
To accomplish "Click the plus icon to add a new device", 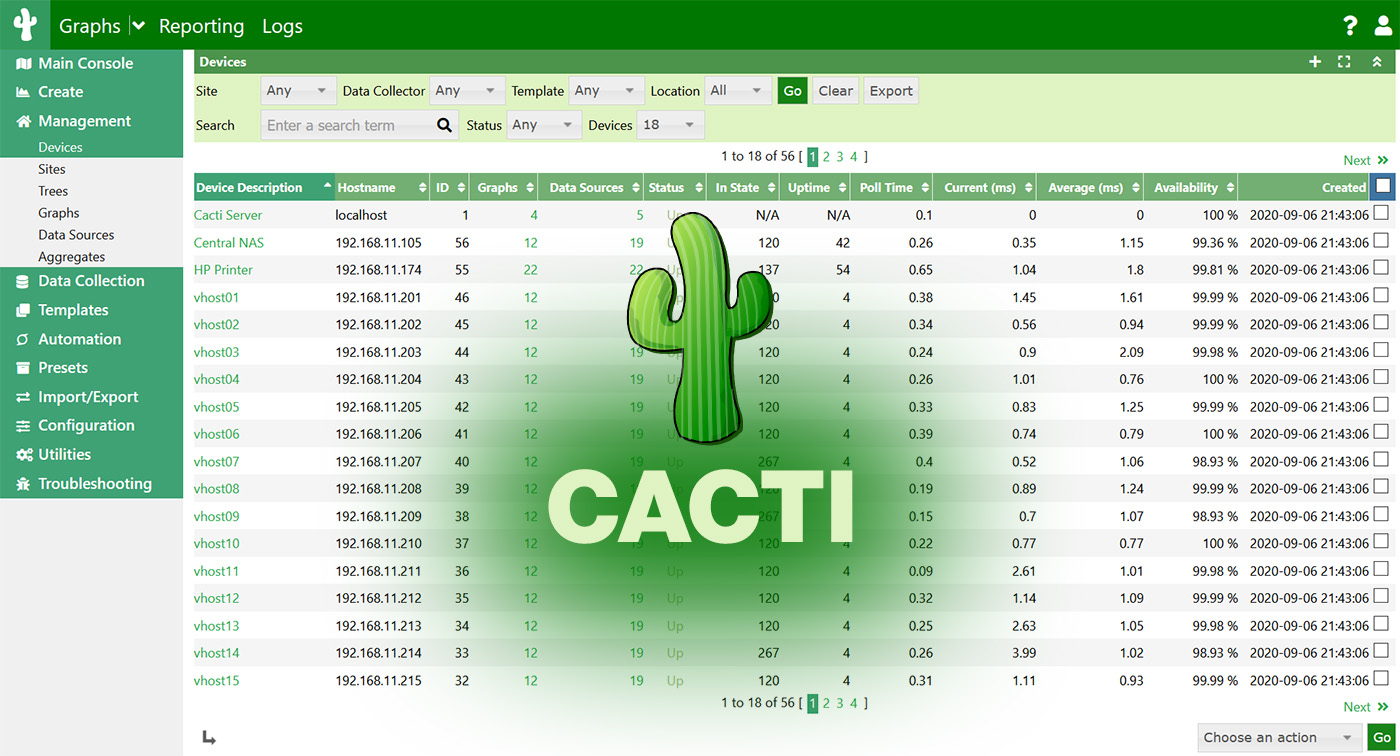I will pos(1315,61).
